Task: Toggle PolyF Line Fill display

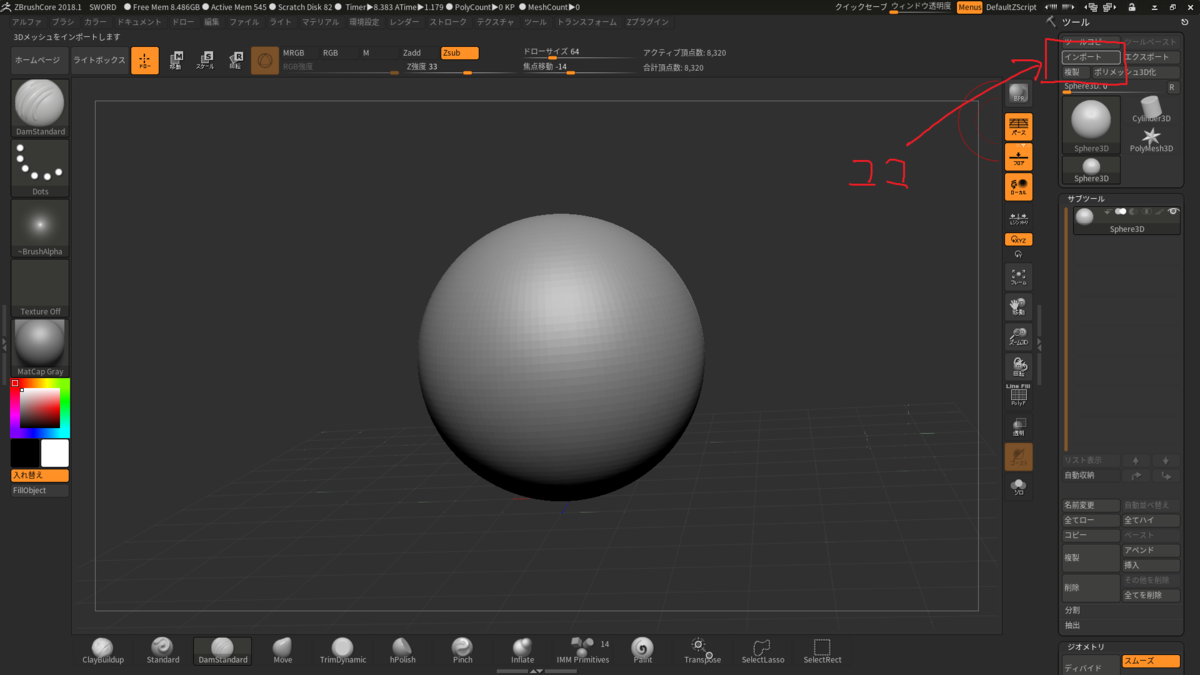Action: click(1018, 395)
